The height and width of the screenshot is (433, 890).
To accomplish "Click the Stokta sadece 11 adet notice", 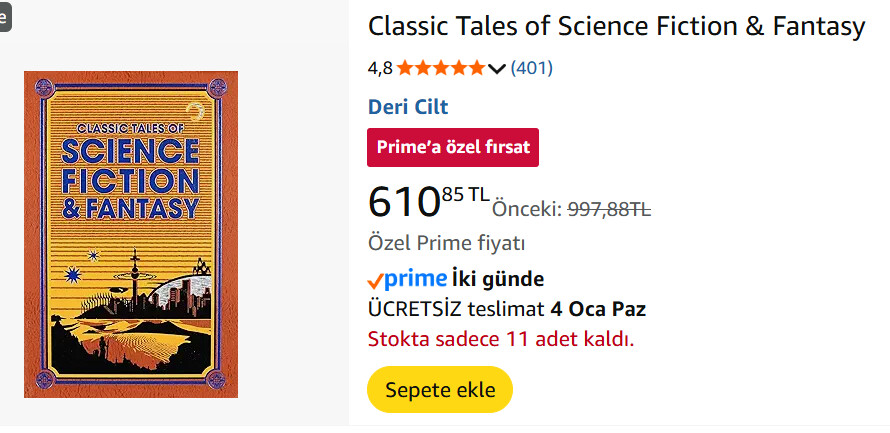I will pos(501,338).
